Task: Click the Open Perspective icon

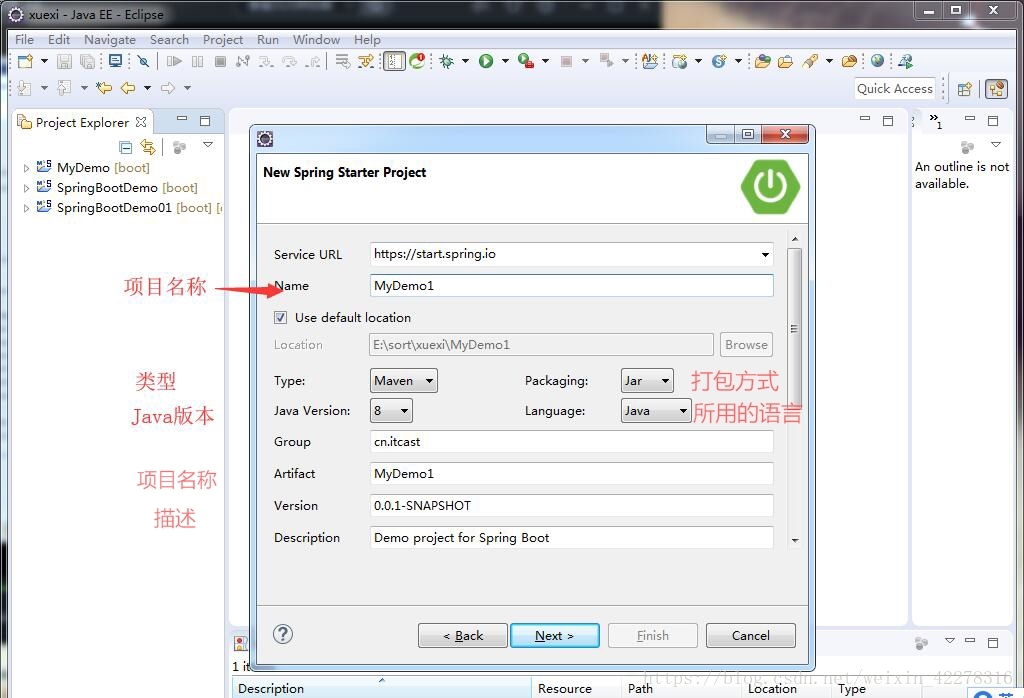Action: (x=965, y=89)
